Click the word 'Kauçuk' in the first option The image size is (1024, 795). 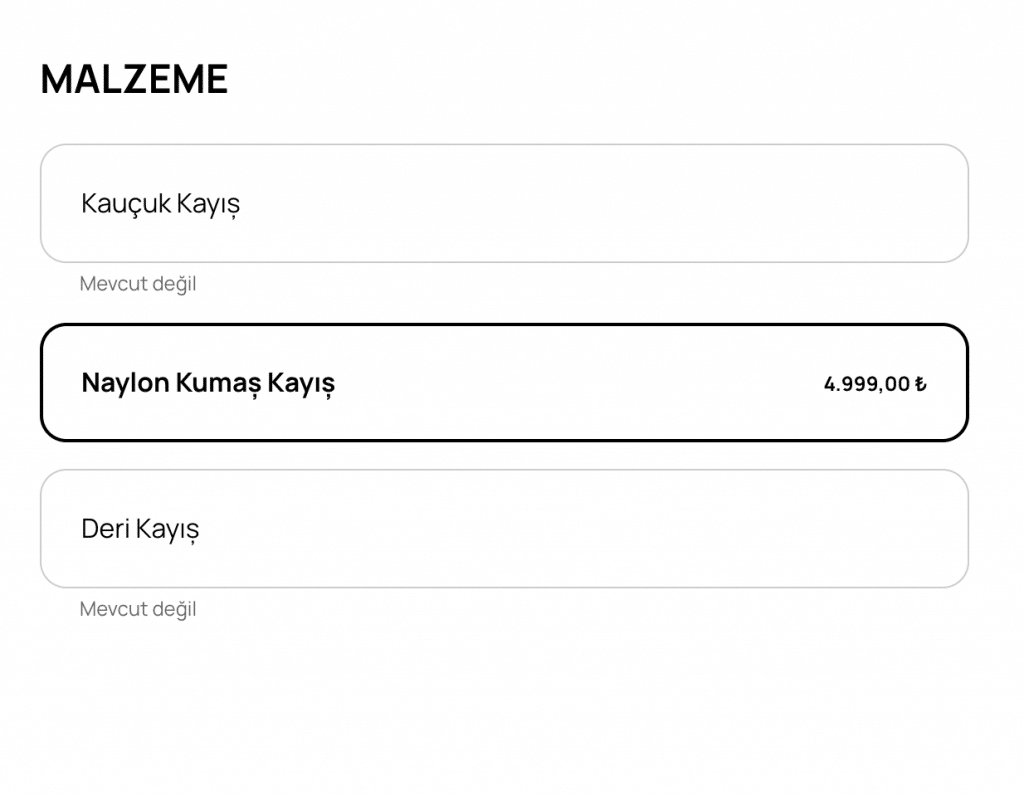coord(125,204)
